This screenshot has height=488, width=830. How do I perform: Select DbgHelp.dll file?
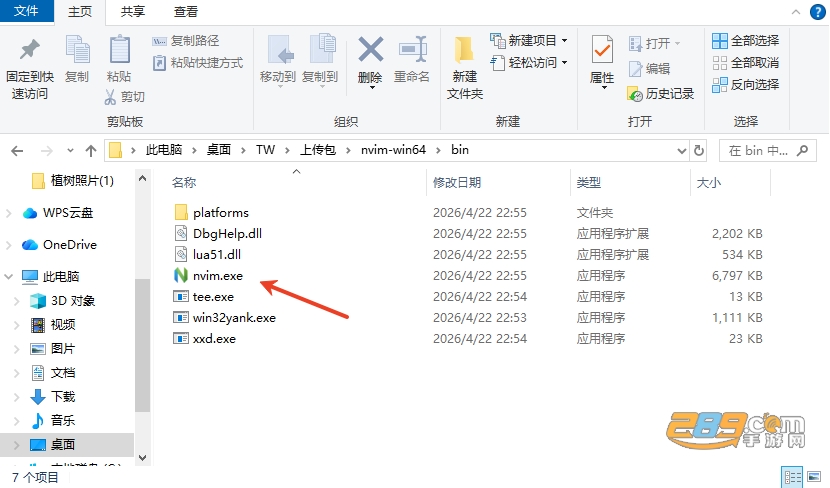pos(218,234)
